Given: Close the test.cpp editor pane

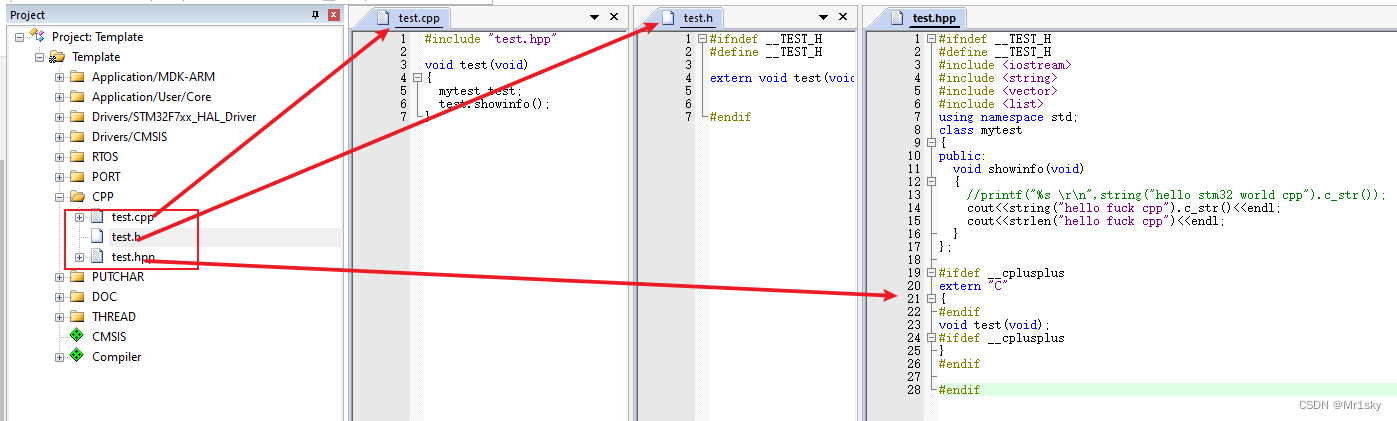Looking at the screenshot, I should (x=614, y=17).
